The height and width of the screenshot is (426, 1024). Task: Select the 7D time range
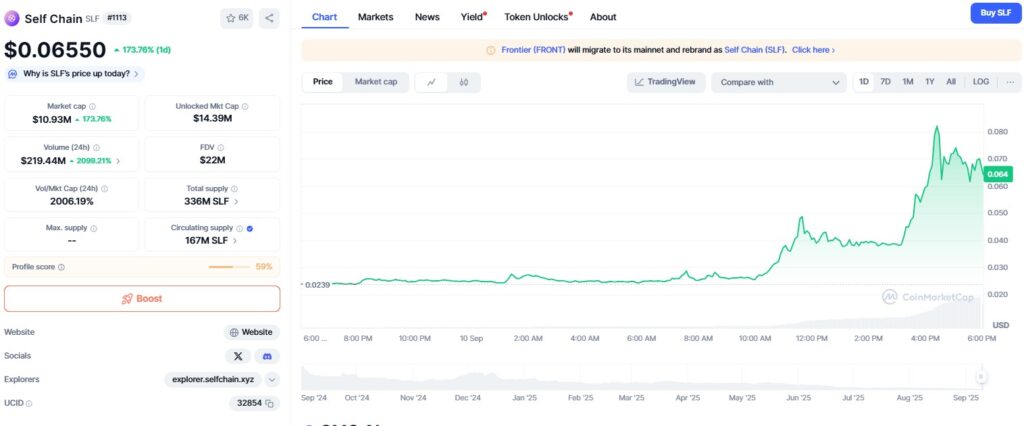[x=885, y=82]
